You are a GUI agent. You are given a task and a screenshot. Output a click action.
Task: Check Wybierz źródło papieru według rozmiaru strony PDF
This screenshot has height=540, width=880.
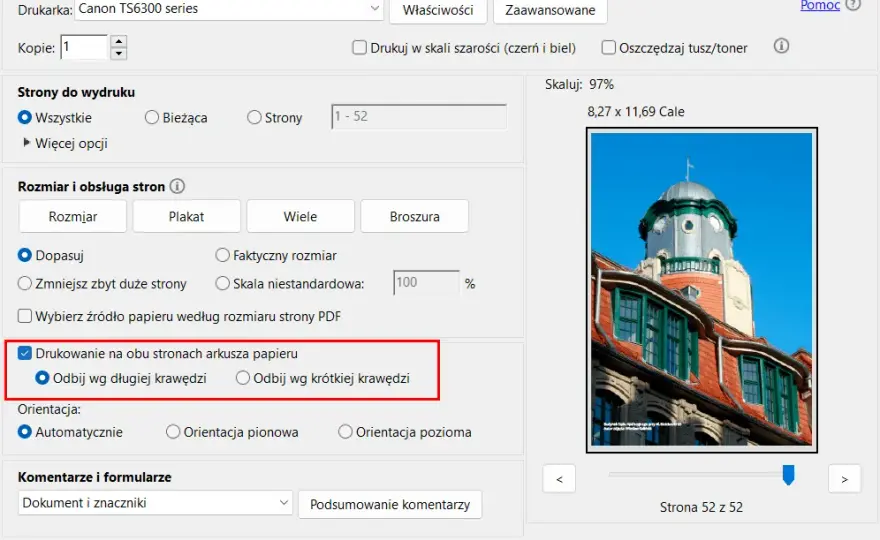pyautogui.click(x=25, y=316)
